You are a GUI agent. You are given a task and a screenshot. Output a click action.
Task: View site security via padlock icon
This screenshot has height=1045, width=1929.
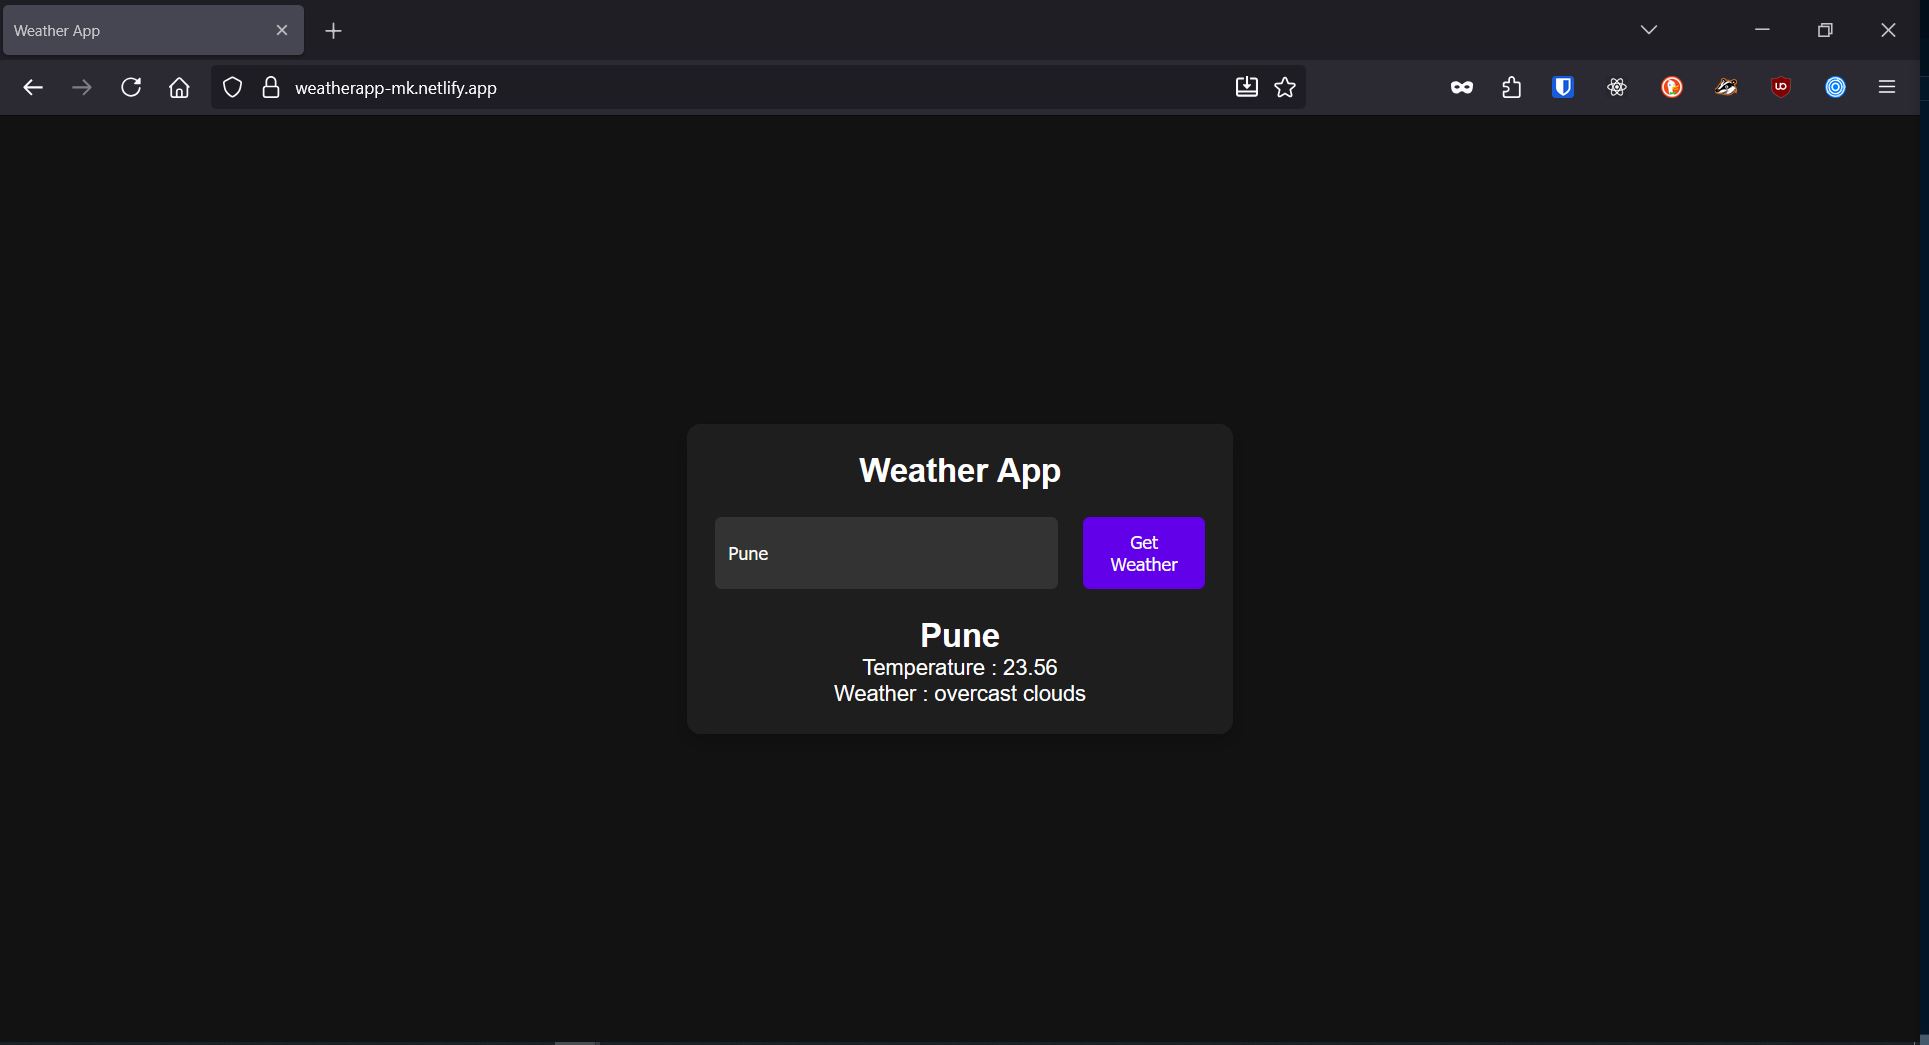270,87
